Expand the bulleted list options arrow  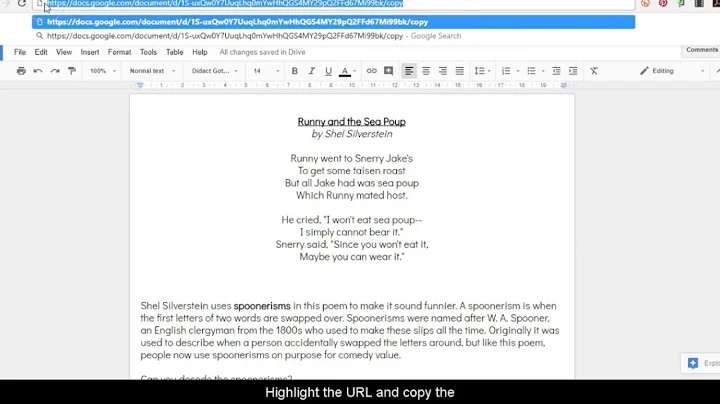click(543, 71)
